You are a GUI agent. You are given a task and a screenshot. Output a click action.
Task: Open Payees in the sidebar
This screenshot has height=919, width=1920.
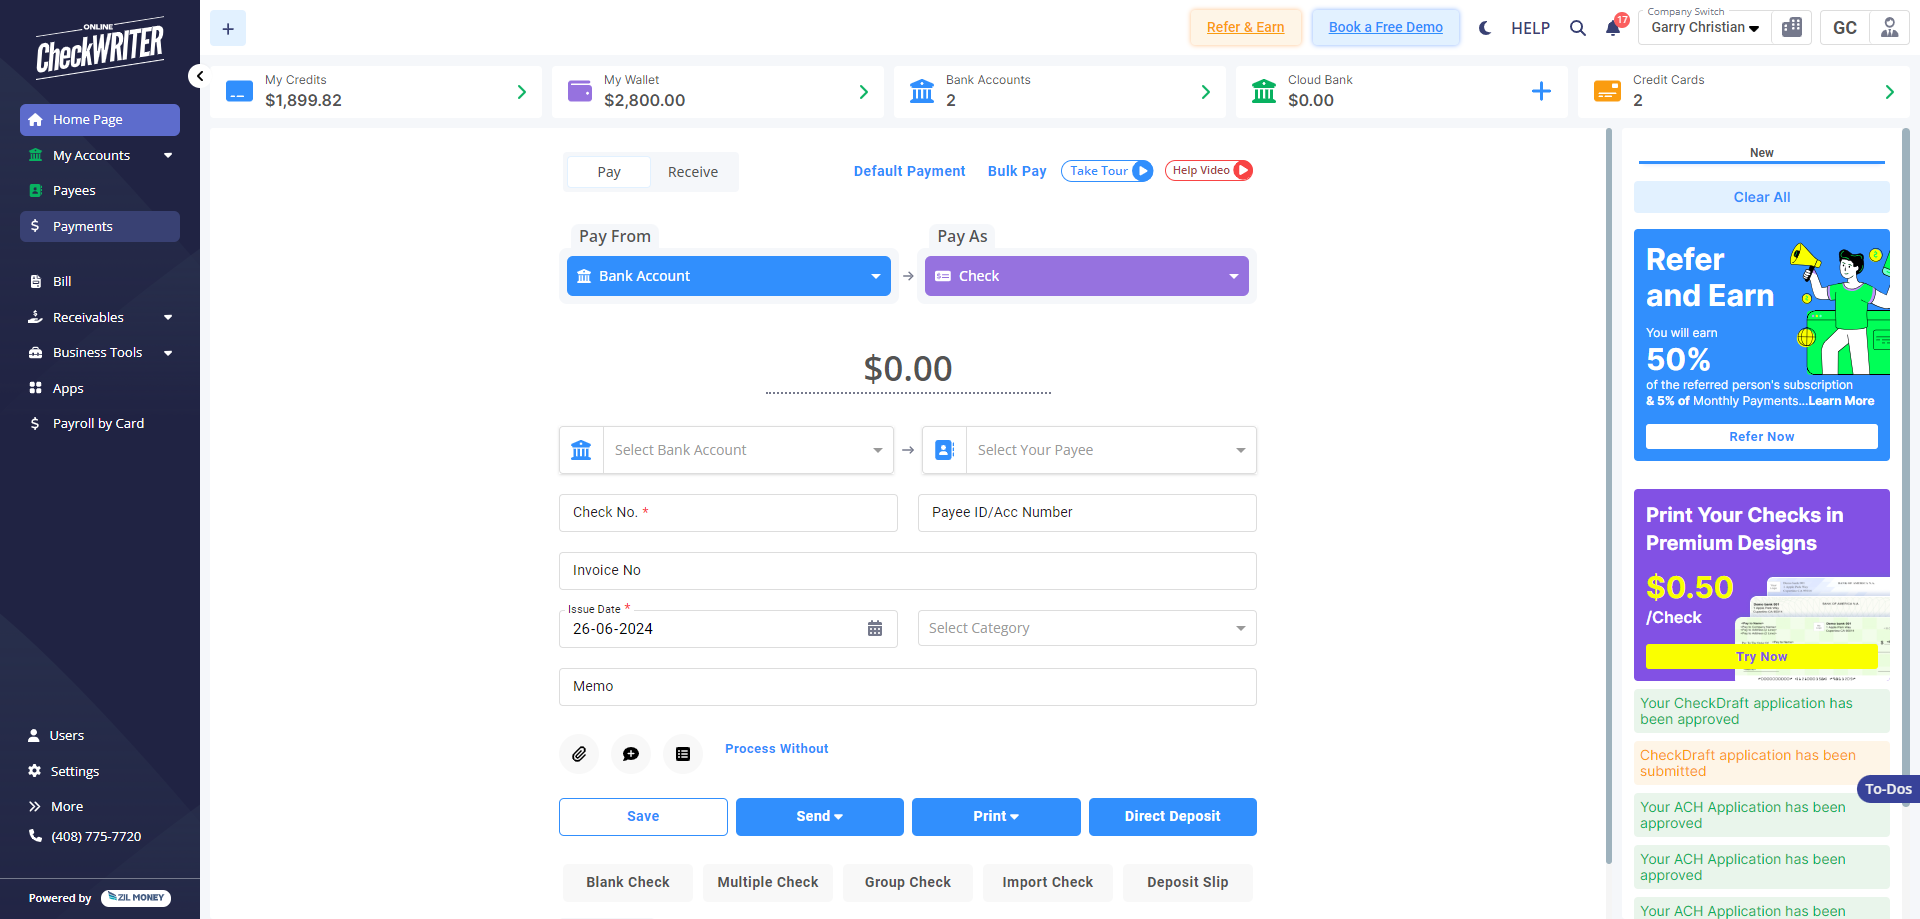point(74,191)
